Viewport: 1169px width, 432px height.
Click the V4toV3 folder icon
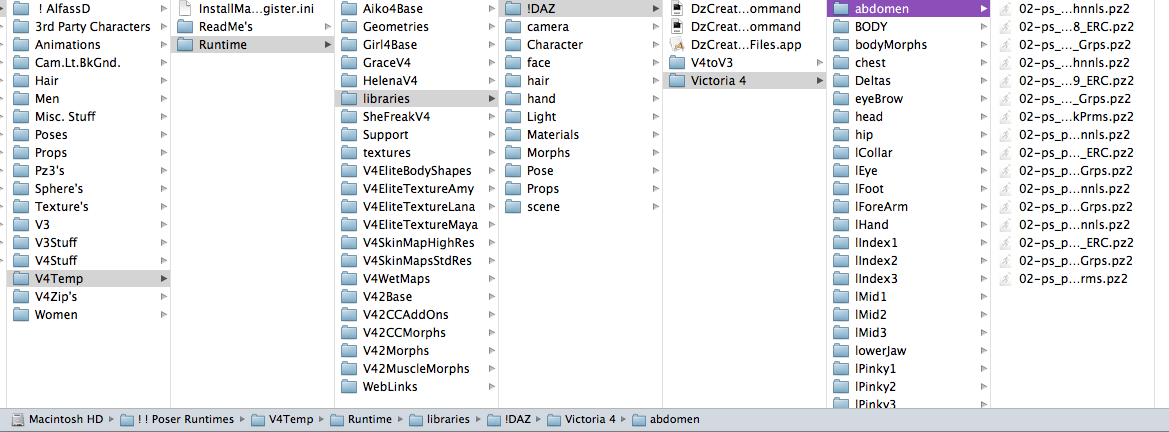tap(677, 63)
